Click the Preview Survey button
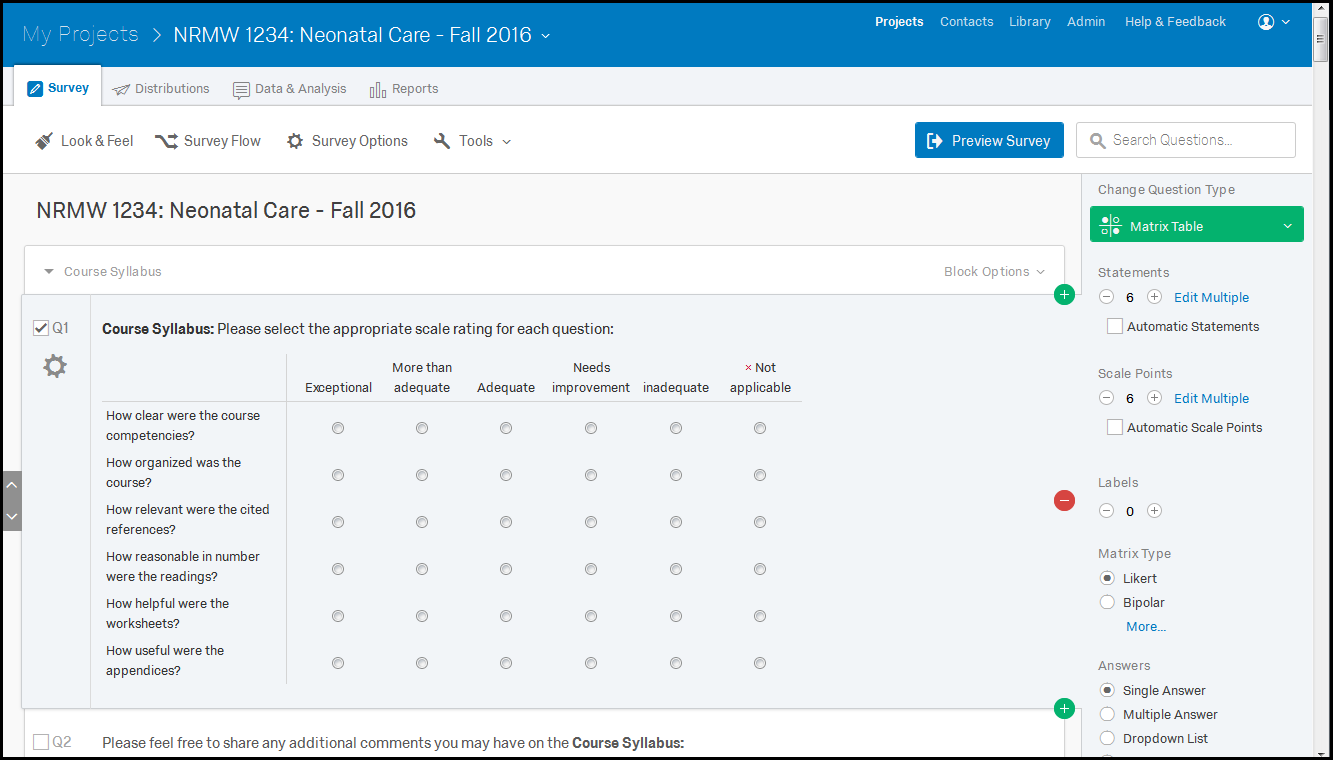 (x=988, y=140)
